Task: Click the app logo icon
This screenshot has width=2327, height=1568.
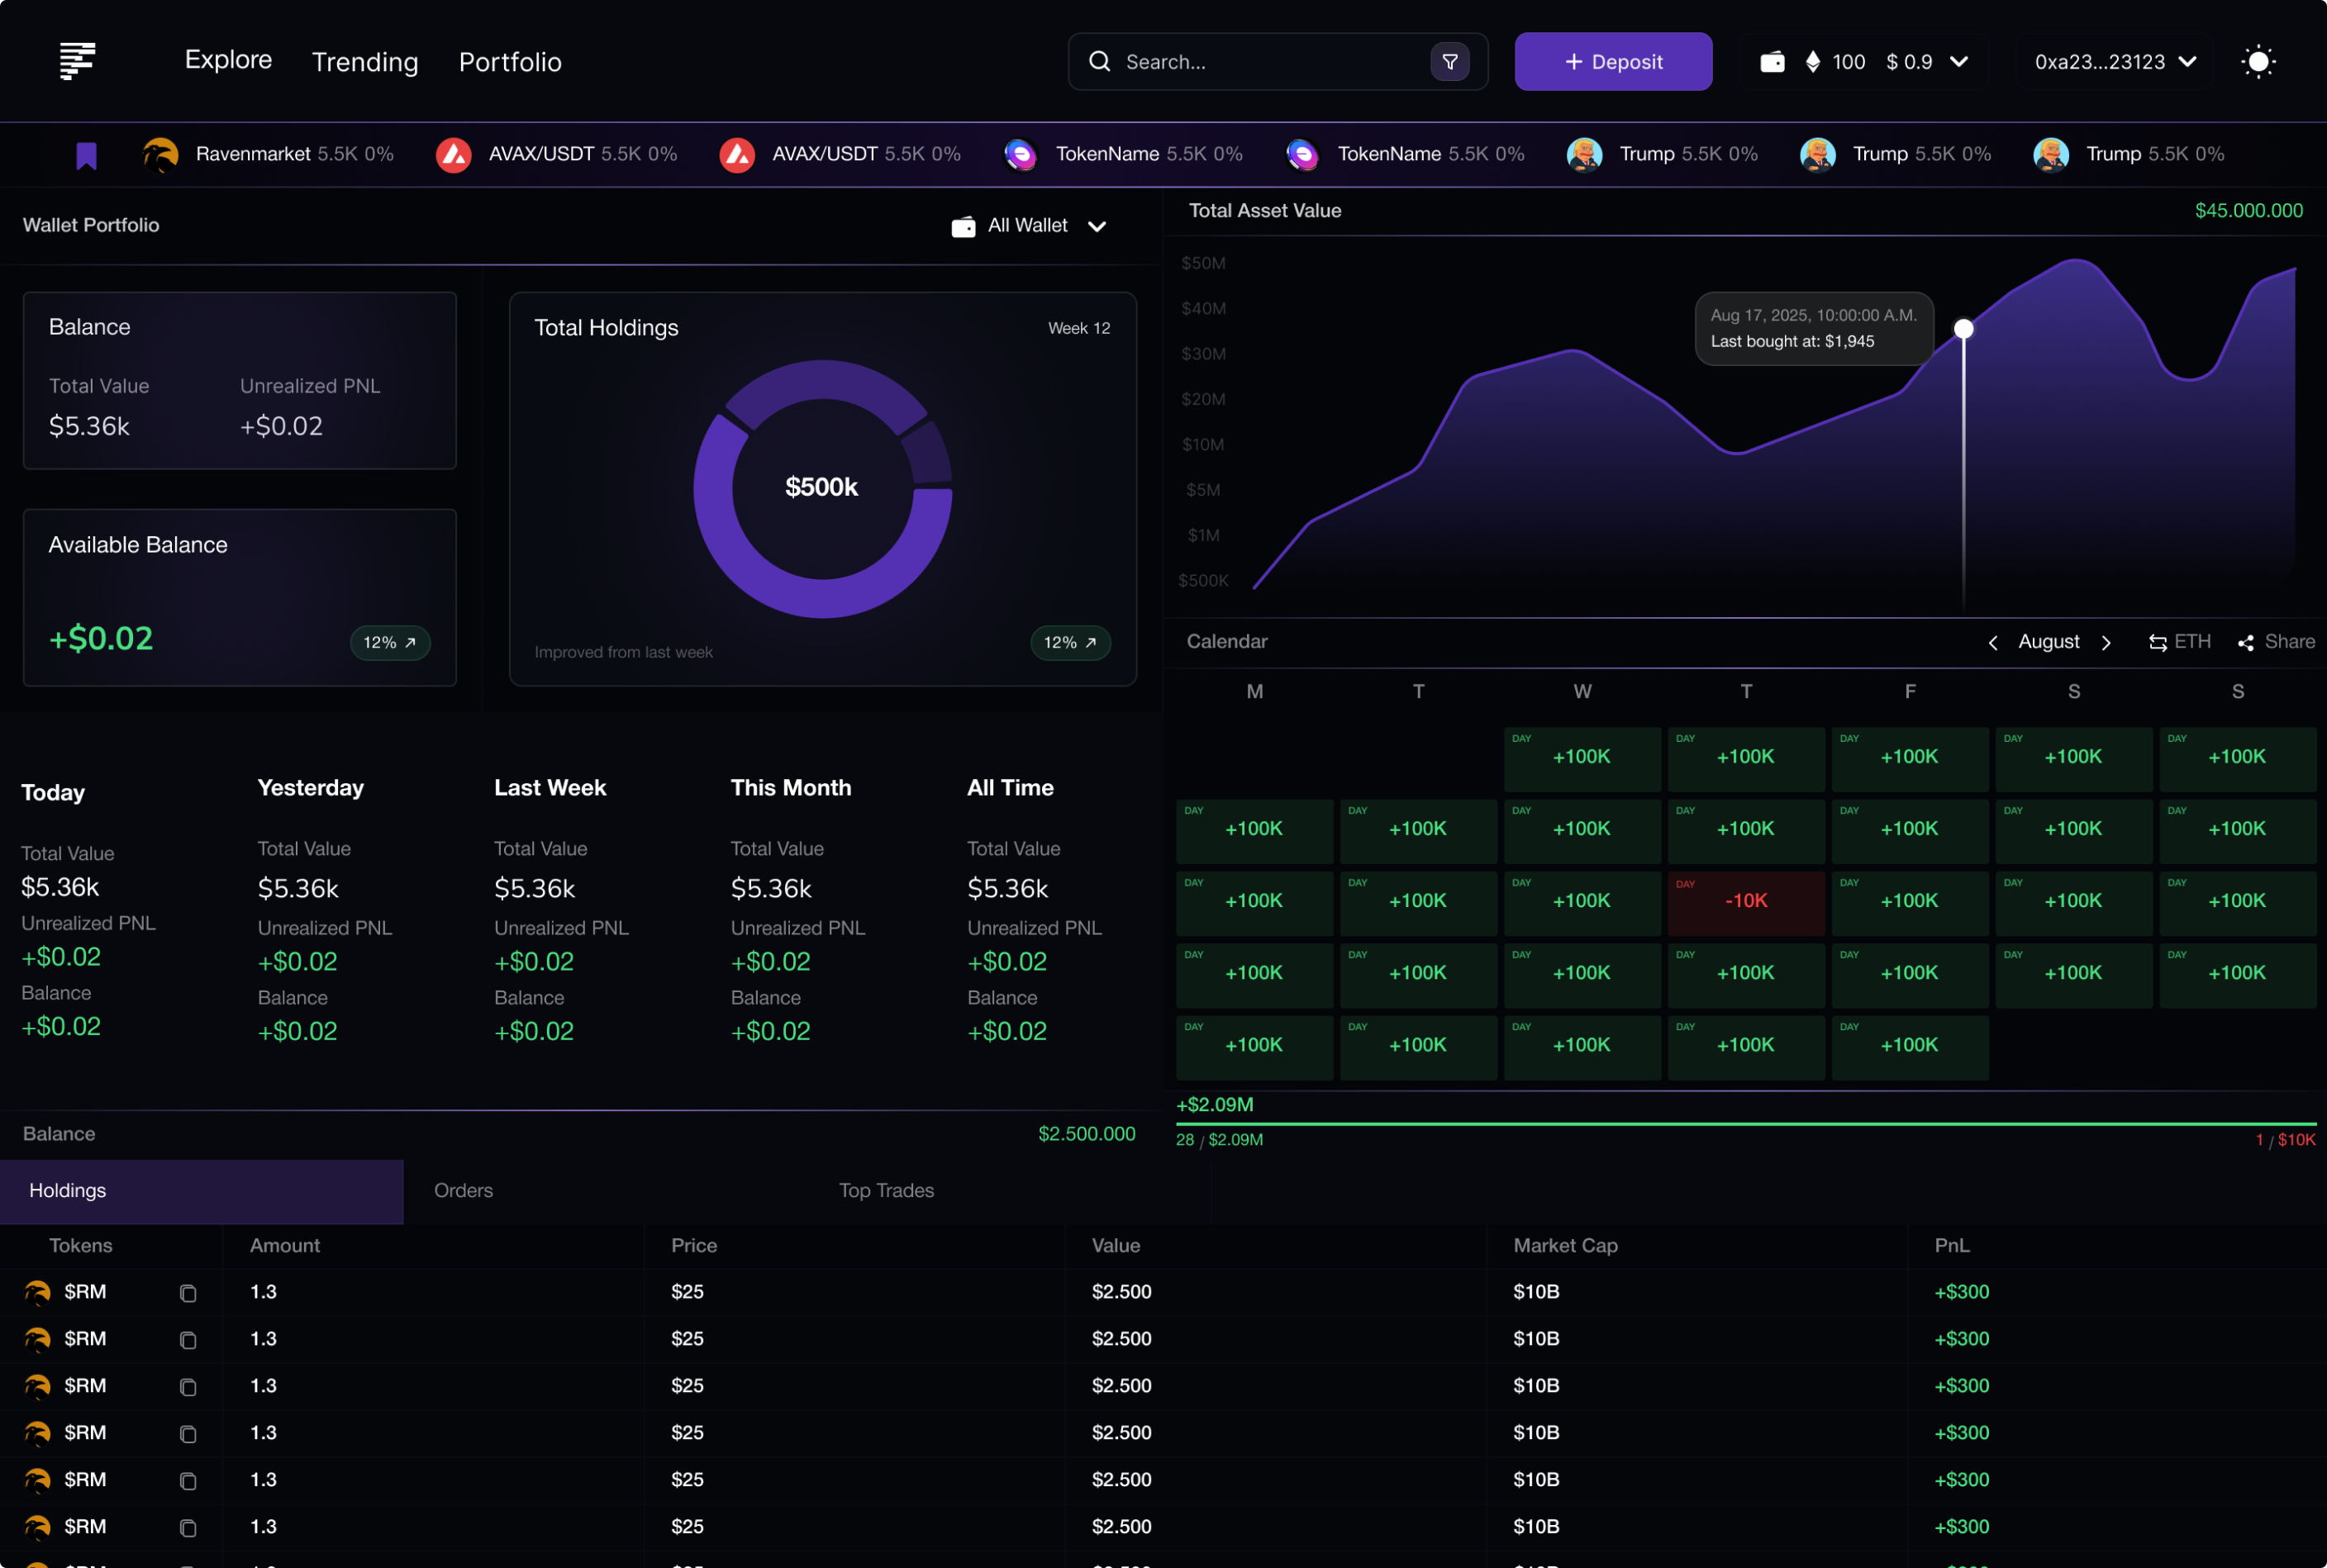Action: pos(77,61)
